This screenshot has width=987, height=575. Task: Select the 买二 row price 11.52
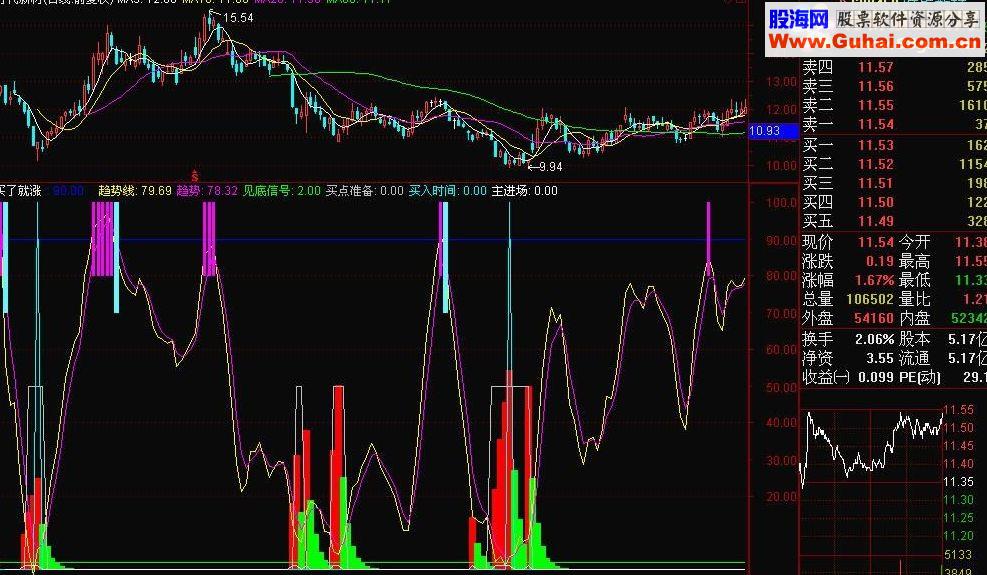click(876, 164)
